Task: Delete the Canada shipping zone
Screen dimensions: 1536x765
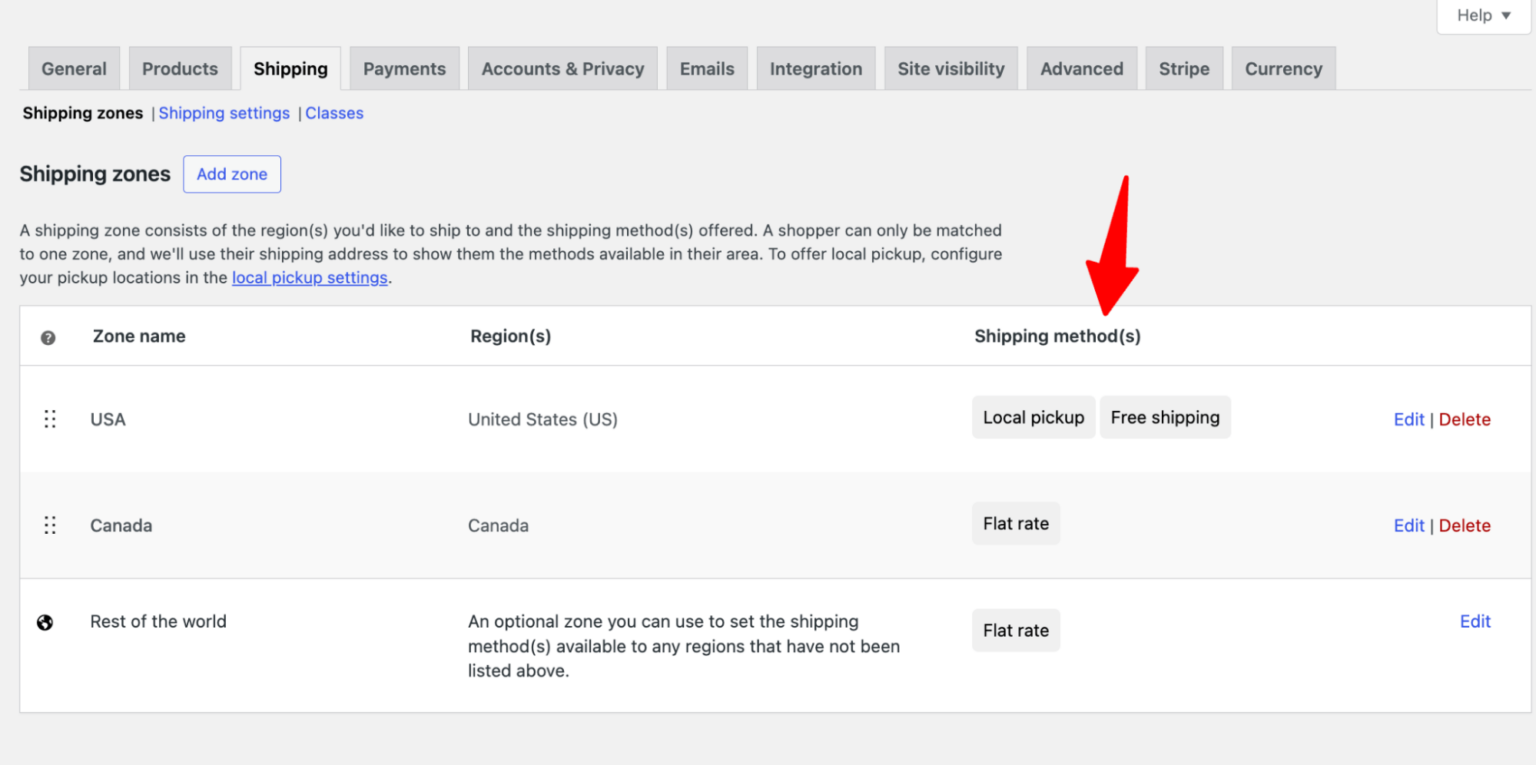Action: 1465,525
